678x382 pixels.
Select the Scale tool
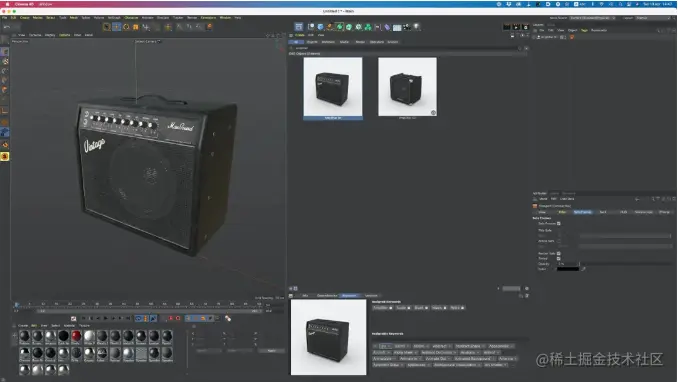135,27
